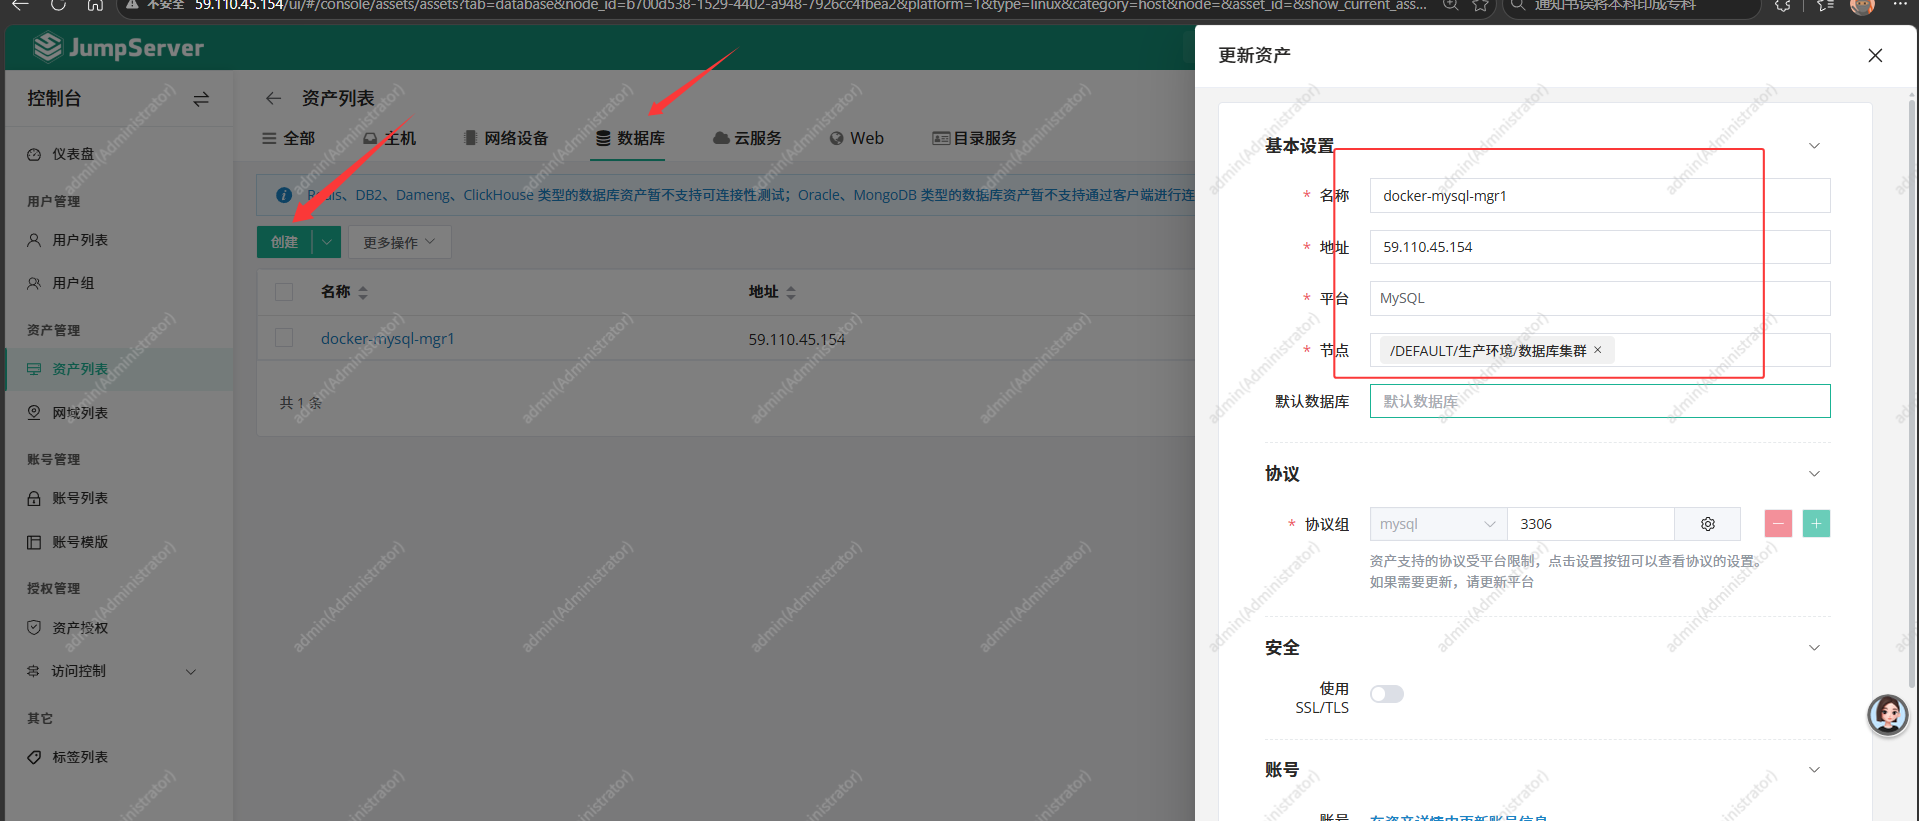
Task: Collapse the 基本设置 section
Action: 1814,146
